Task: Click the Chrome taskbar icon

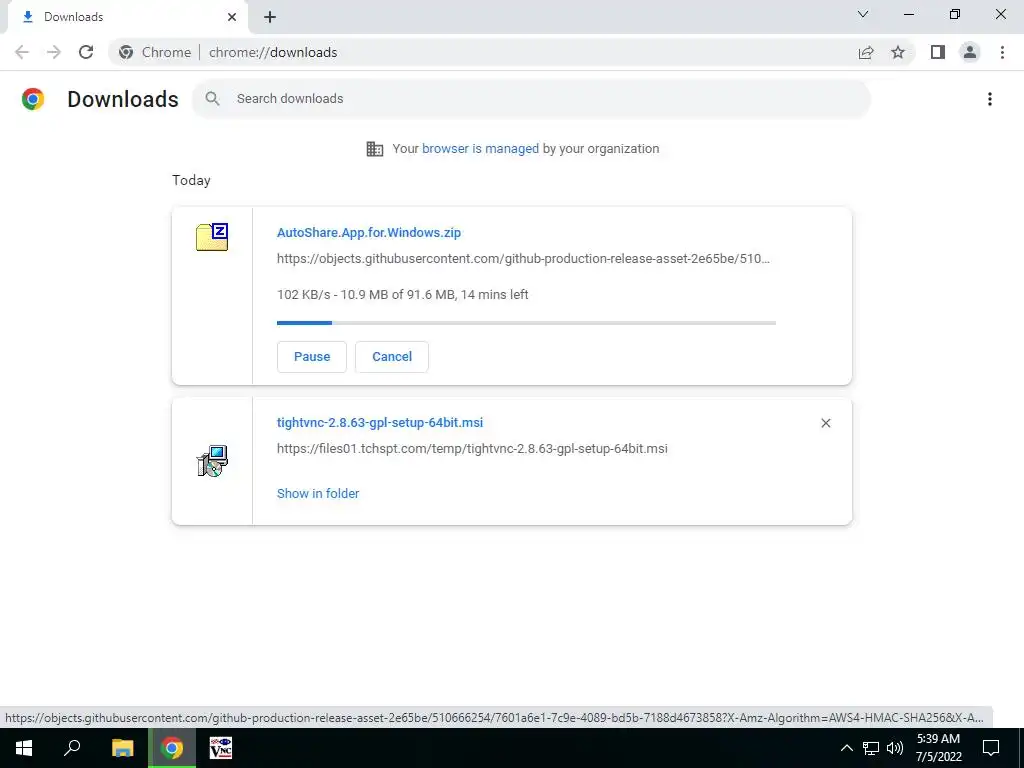Action: 172,748
